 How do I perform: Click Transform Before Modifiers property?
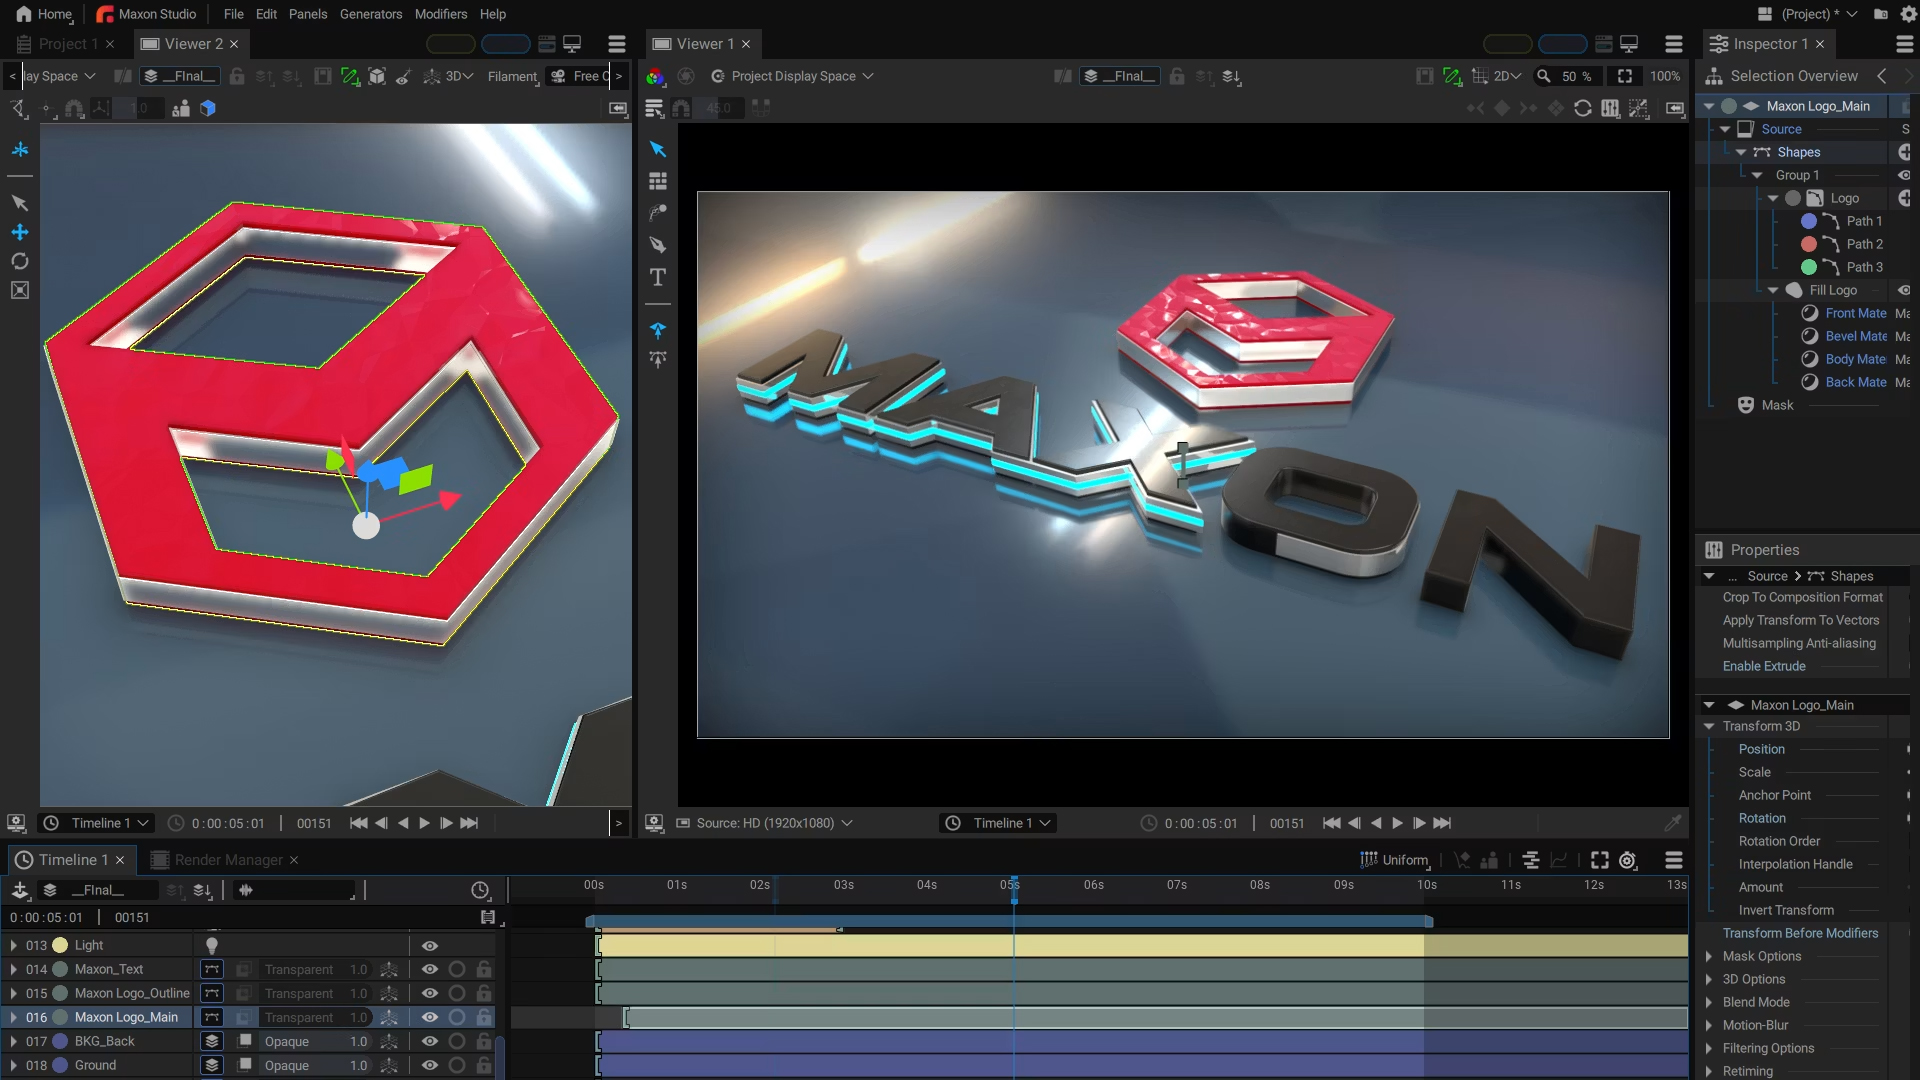click(1800, 933)
